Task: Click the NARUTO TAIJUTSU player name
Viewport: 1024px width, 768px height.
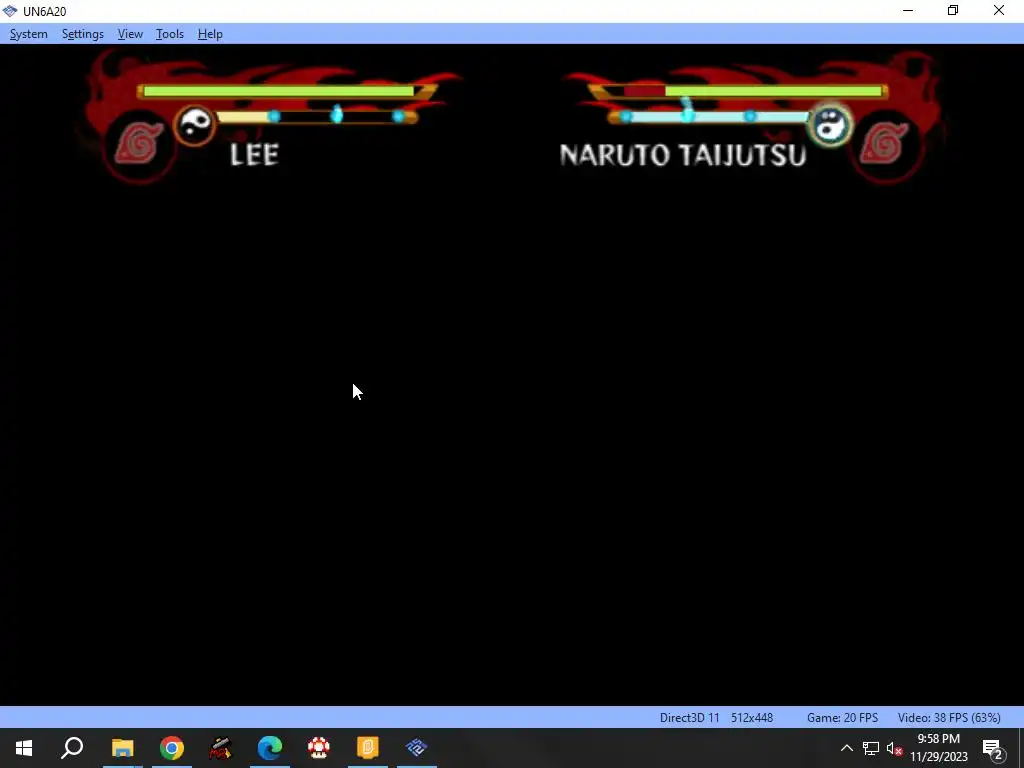Action: pyautogui.click(x=683, y=155)
